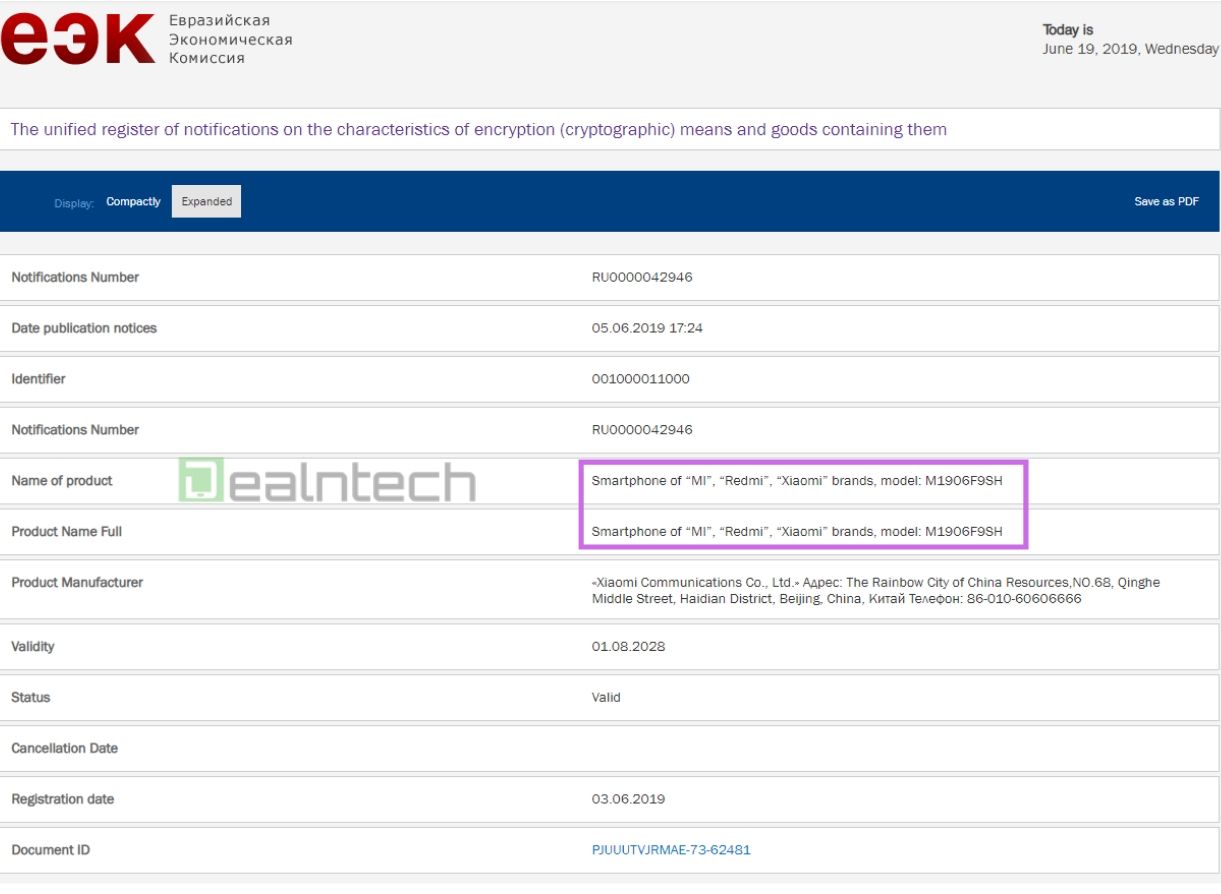Select status value Valid
This screenshot has width=1221, height=894.
pos(606,698)
